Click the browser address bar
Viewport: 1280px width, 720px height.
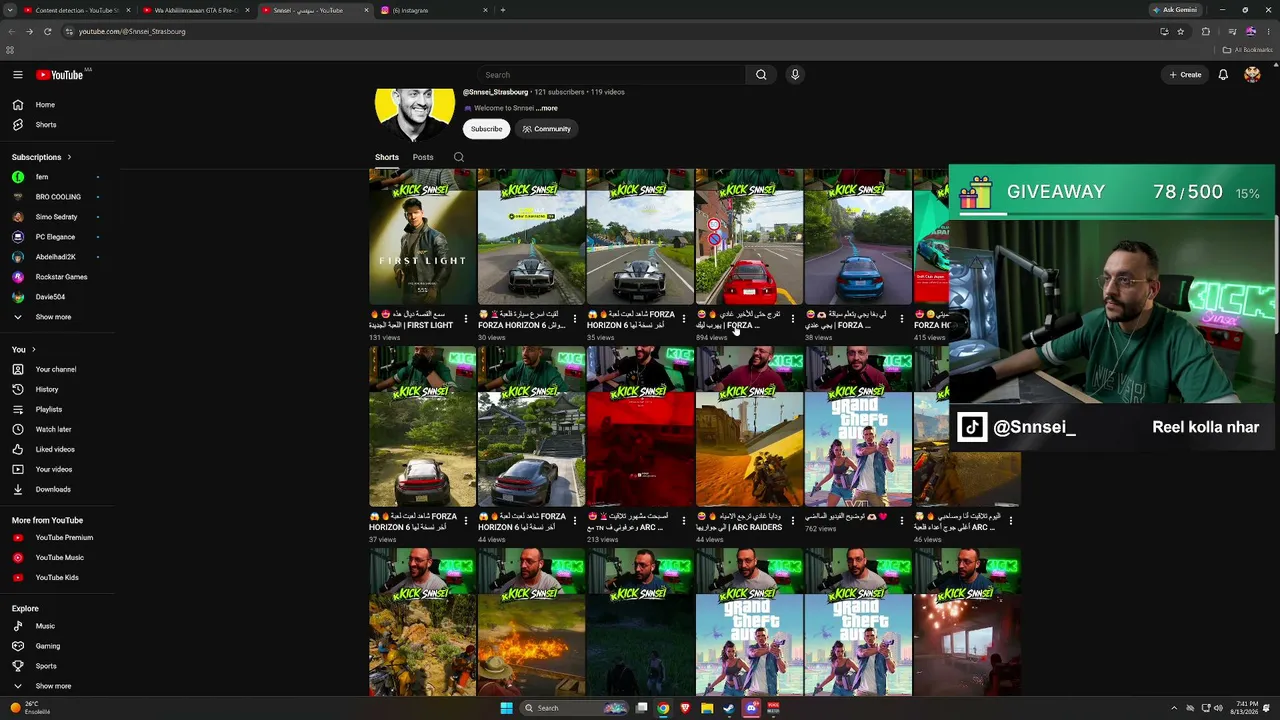pos(612,31)
